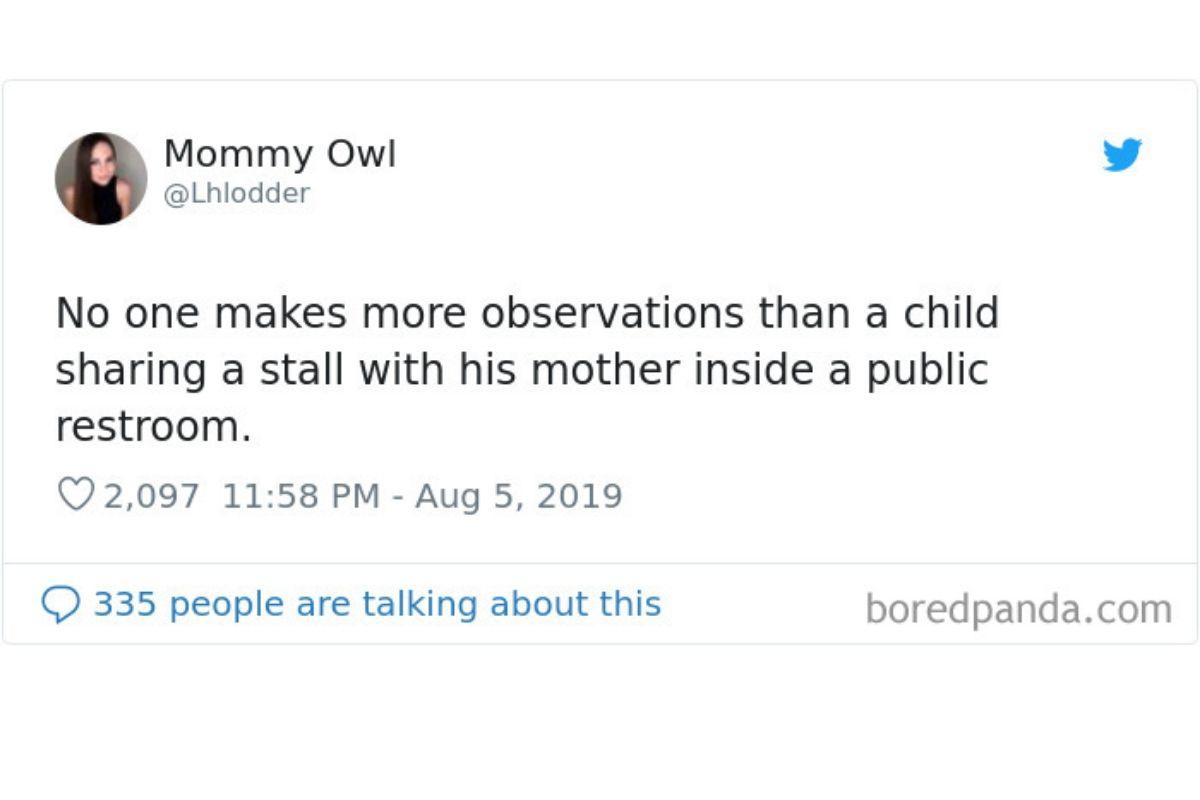The height and width of the screenshot is (800, 1200).
Task: Click the 11:58 PM timestamp
Action: coord(300,496)
